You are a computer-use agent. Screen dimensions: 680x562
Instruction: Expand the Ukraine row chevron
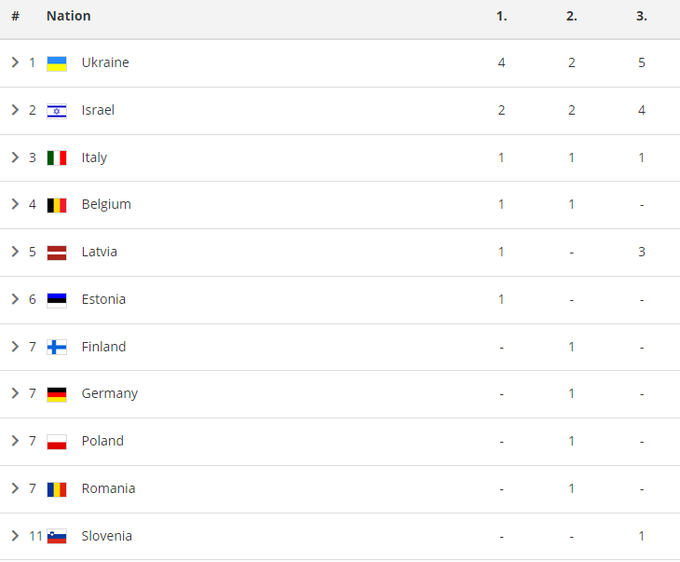[15, 63]
